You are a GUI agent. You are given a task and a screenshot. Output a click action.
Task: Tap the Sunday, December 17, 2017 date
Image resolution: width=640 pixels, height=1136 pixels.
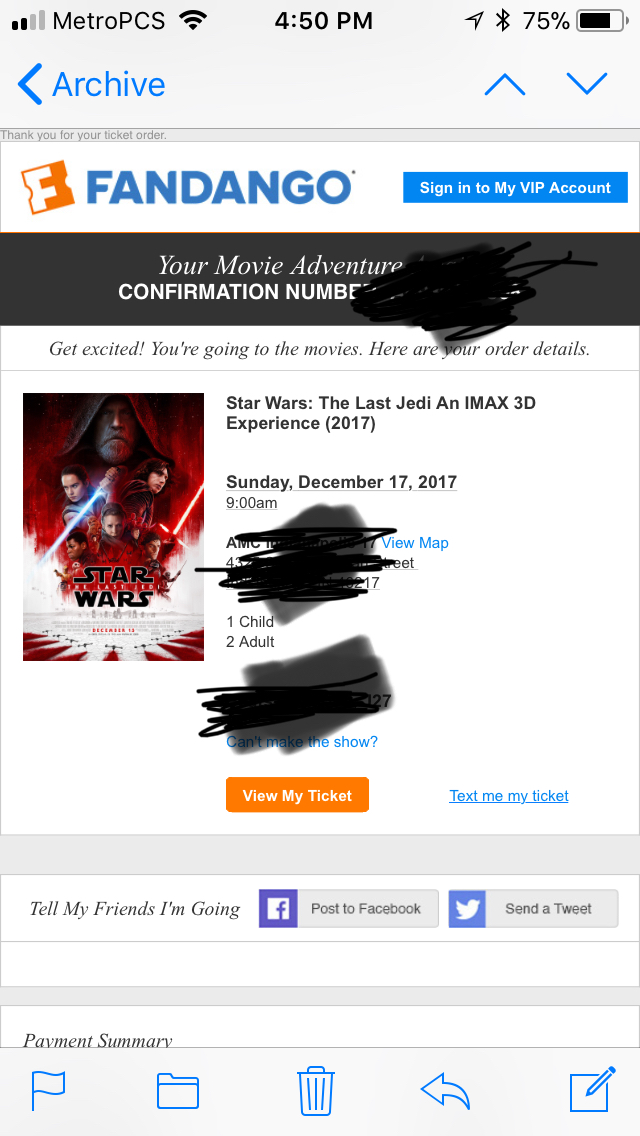(341, 482)
